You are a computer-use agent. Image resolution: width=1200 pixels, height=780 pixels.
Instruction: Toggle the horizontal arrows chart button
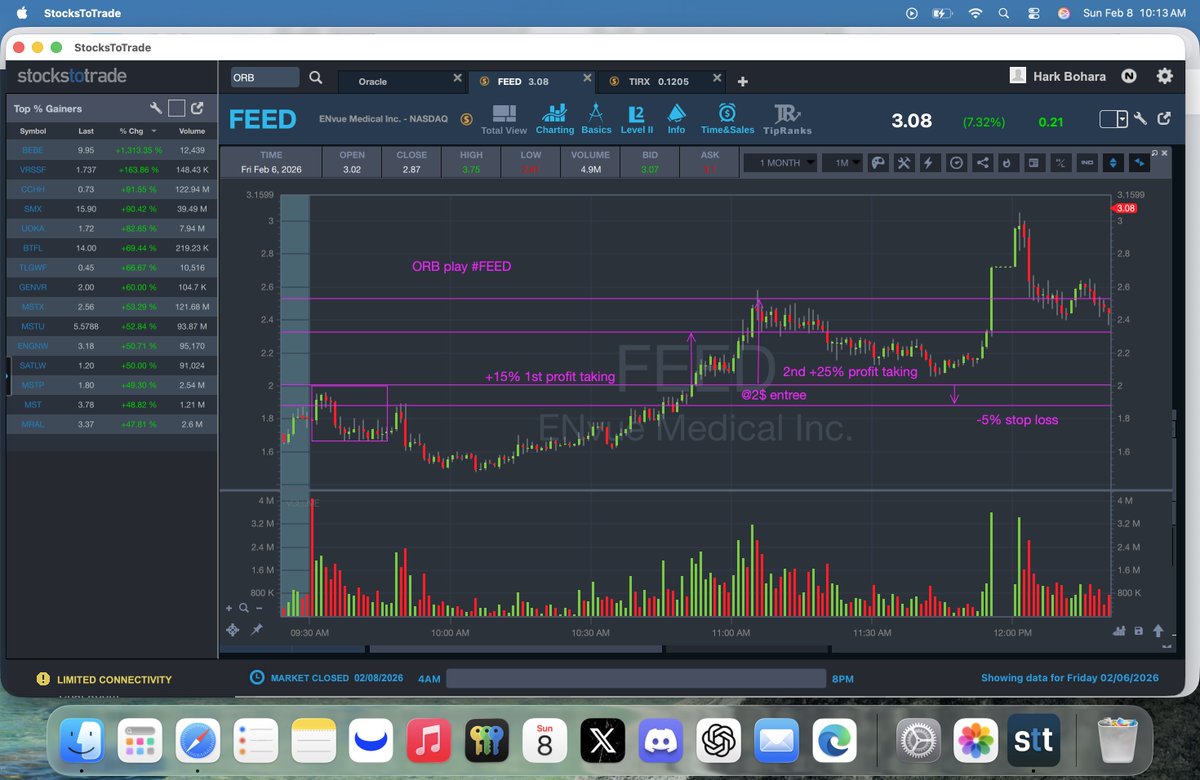tap(1139, 162)
